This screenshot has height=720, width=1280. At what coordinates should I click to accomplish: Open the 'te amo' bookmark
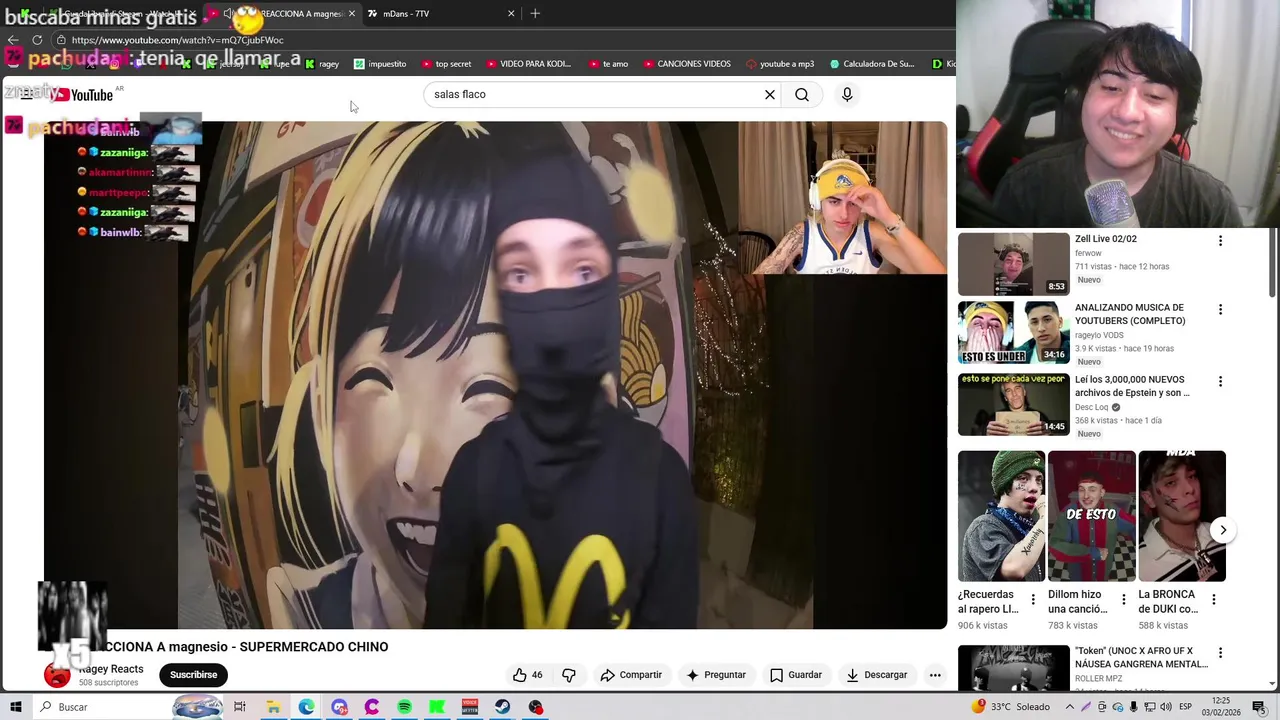[608, 64]
